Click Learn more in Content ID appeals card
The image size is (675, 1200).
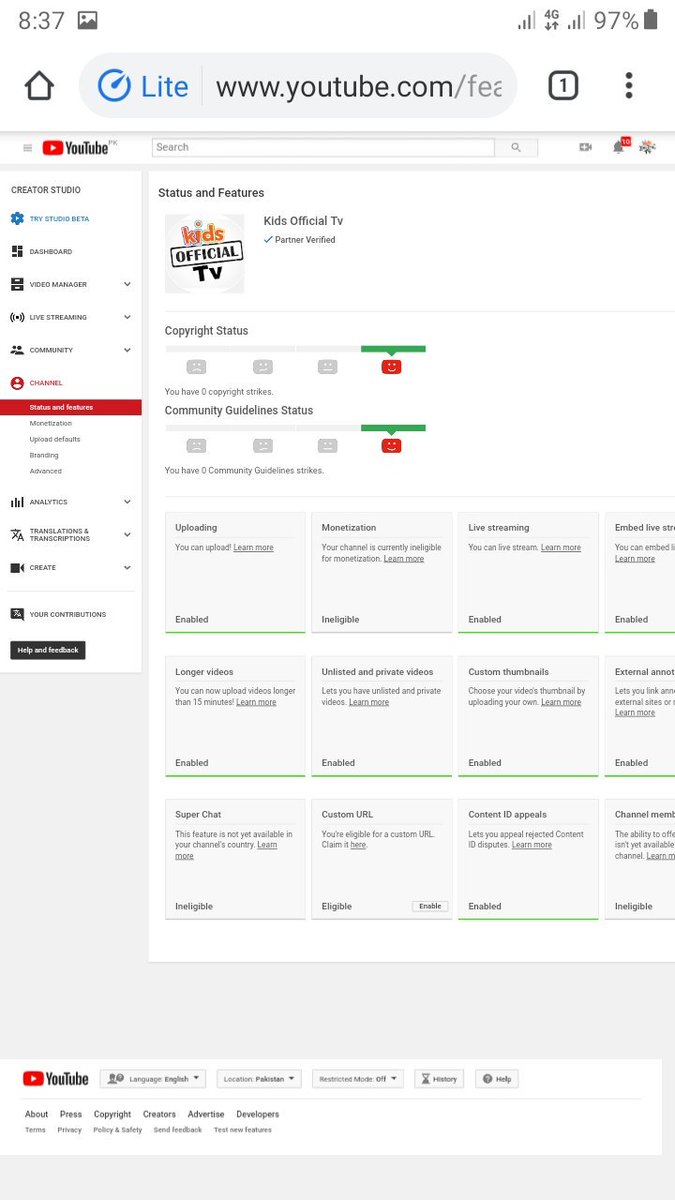click(x=532, y=845)
